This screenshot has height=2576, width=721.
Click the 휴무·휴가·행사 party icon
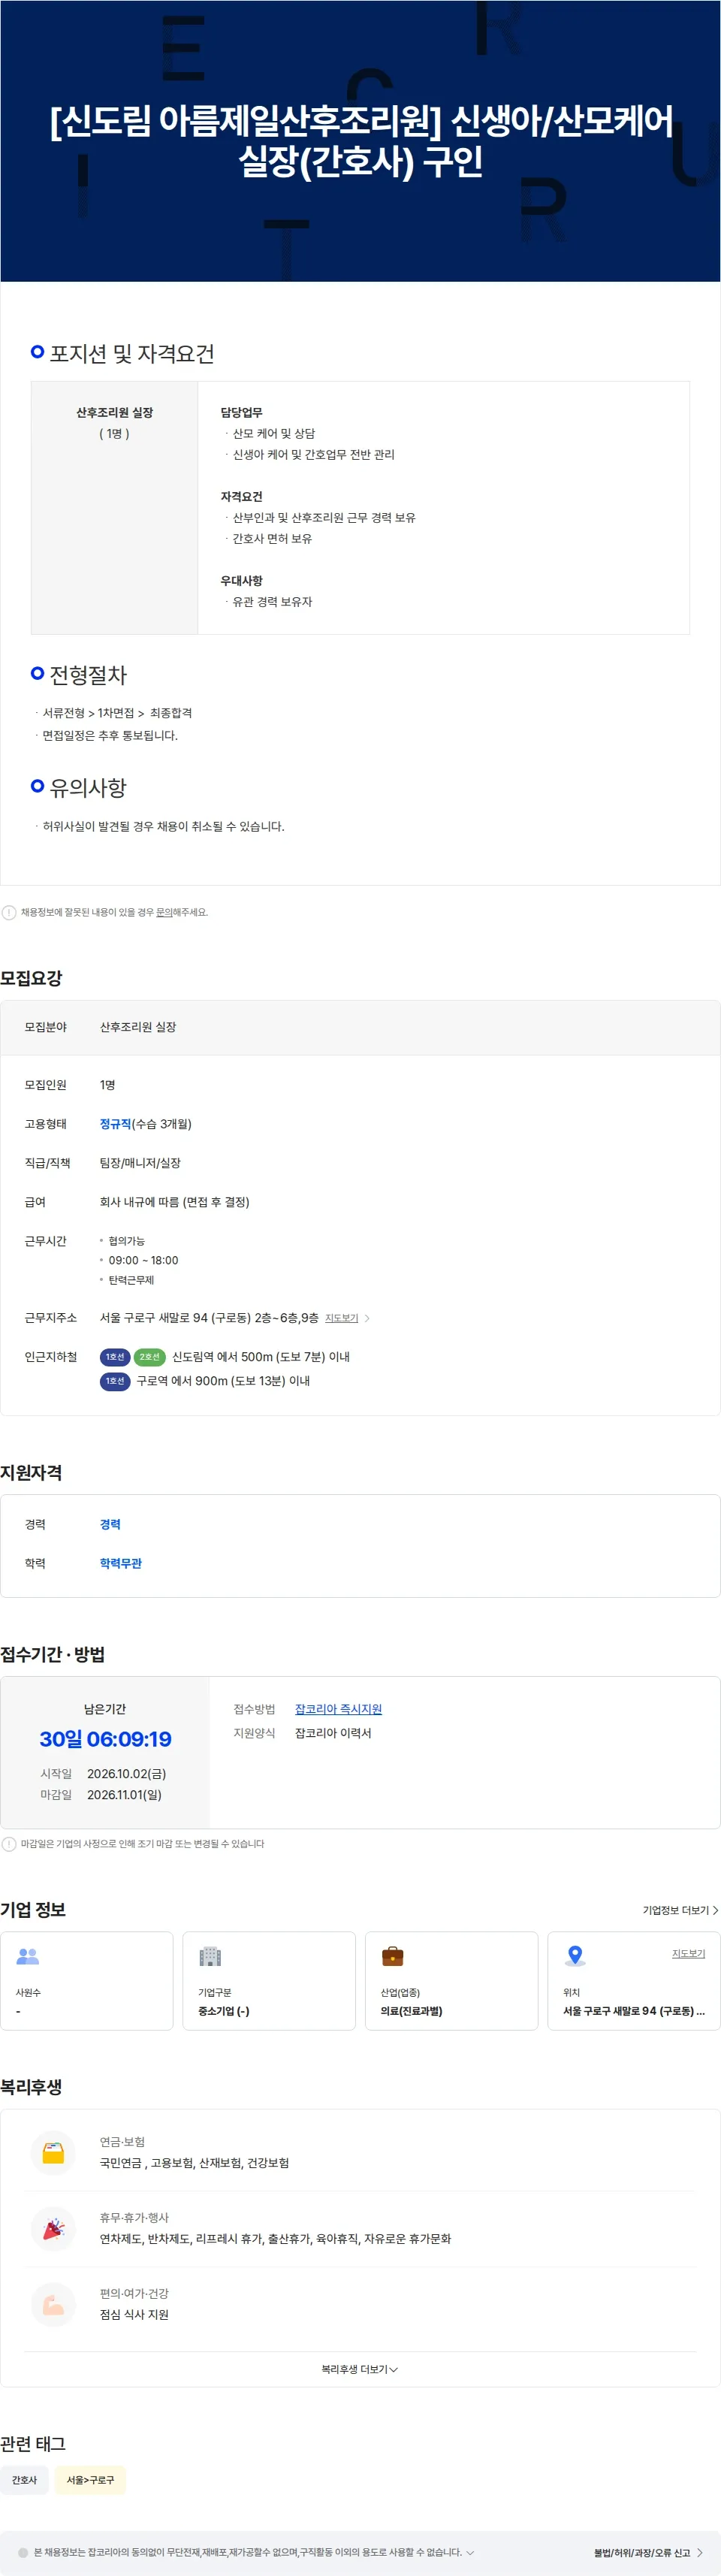coord(54,2228)
